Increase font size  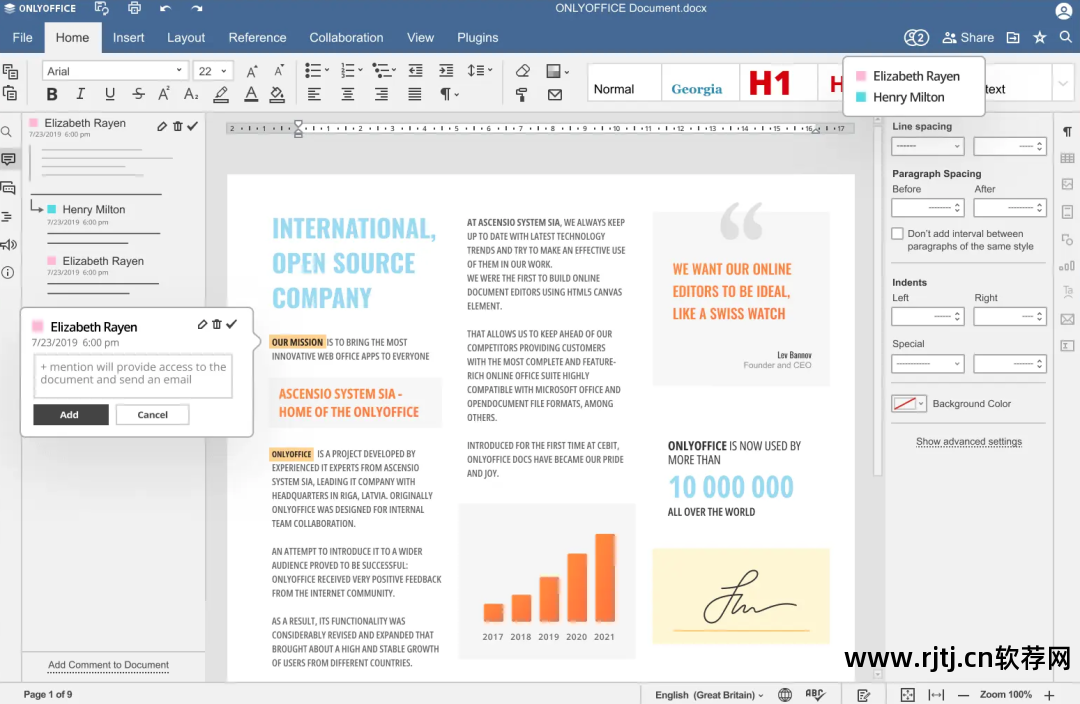point(252,71)
